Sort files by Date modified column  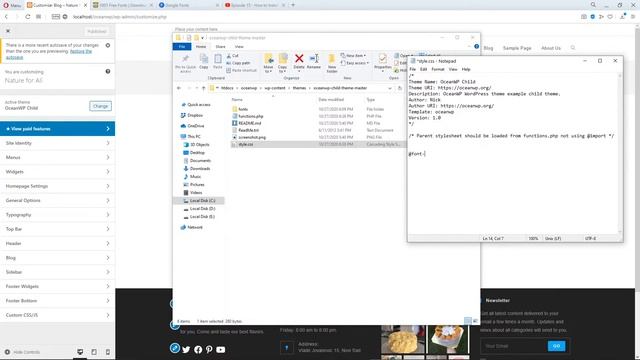coord(331,100)
